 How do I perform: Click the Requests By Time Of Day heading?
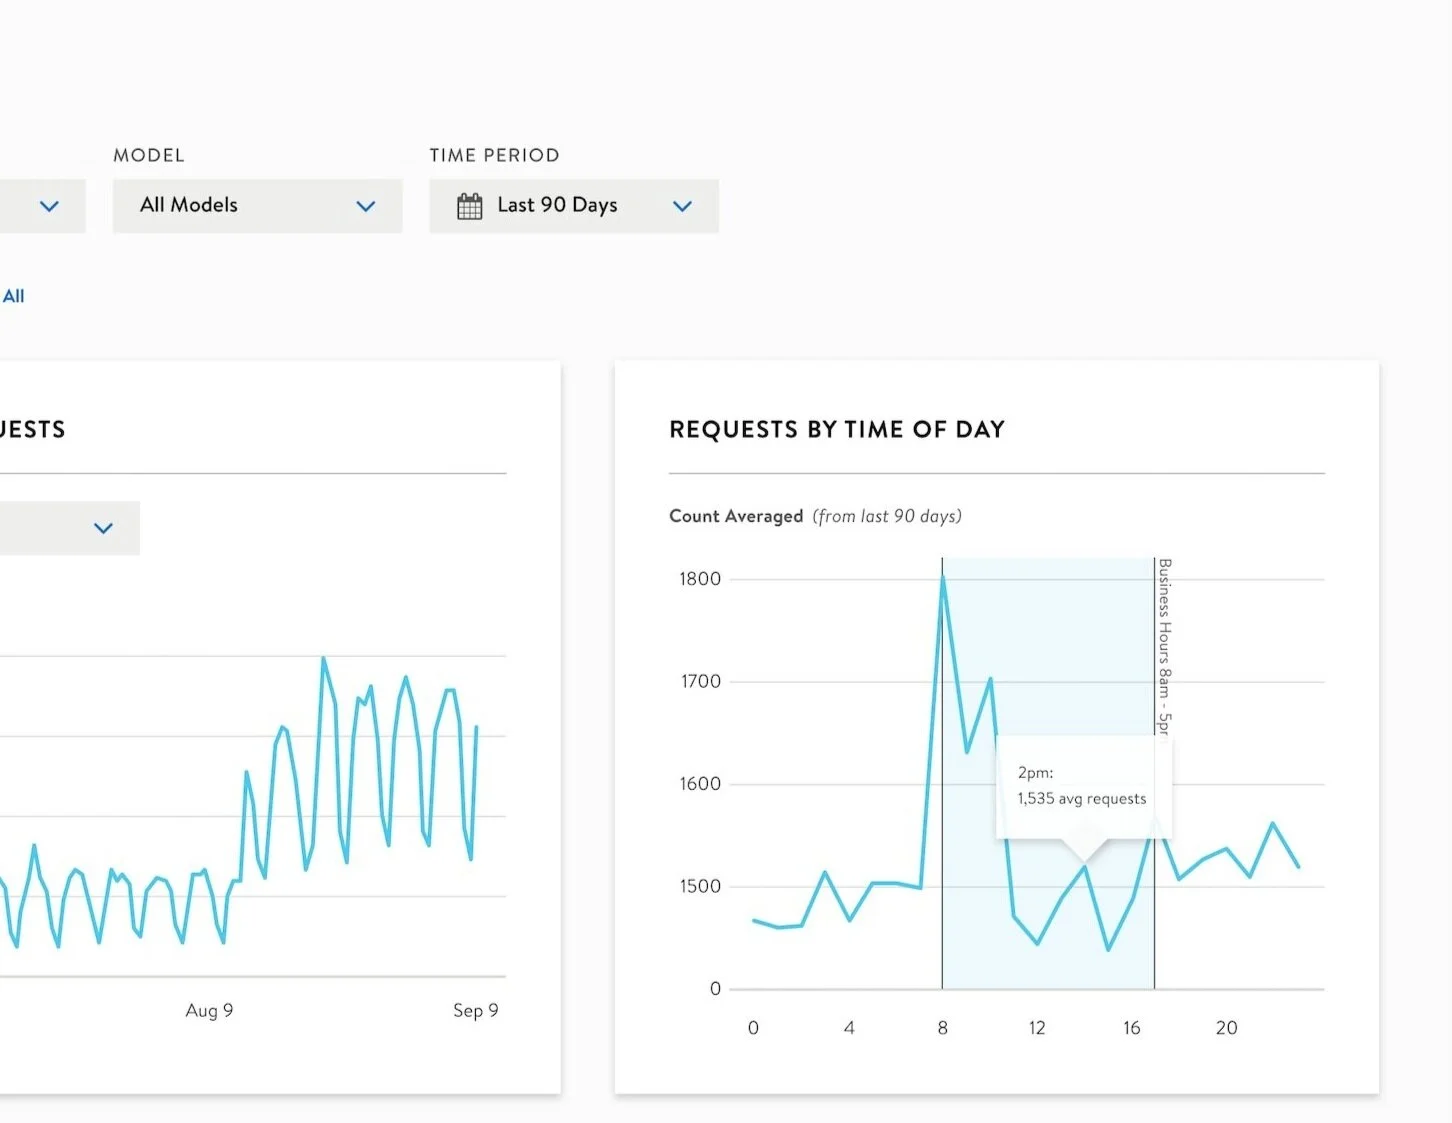tap(837, 430)
